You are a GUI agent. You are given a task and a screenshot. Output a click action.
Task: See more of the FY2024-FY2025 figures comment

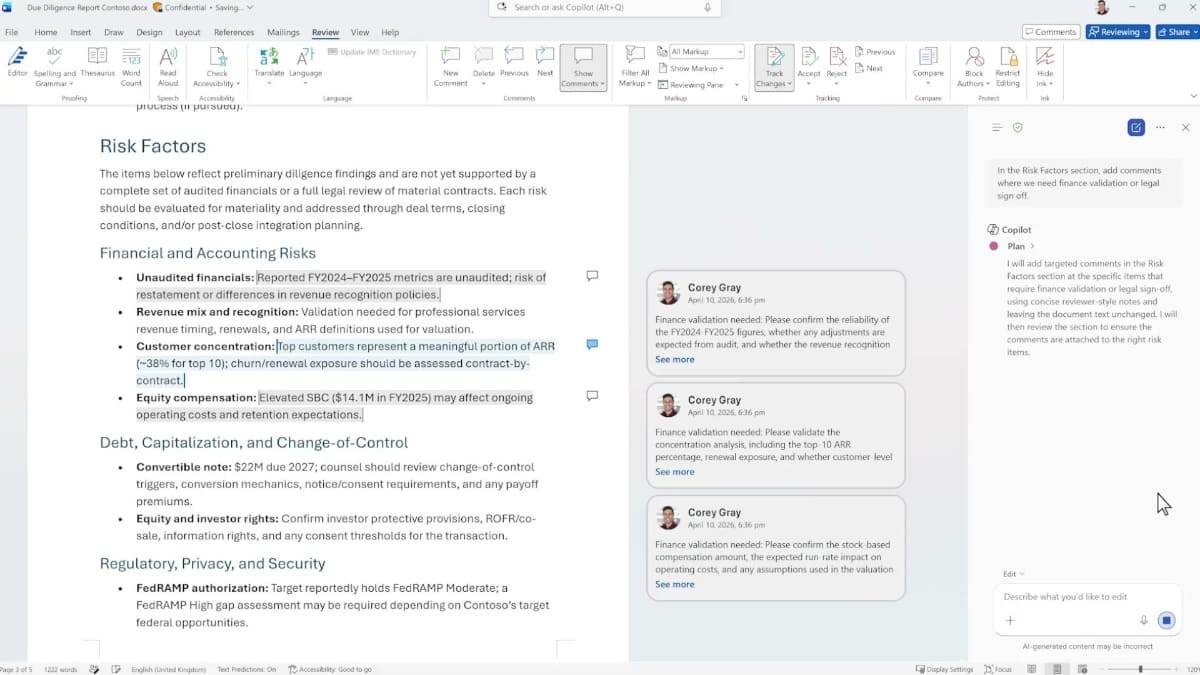(x=675, y=359)
